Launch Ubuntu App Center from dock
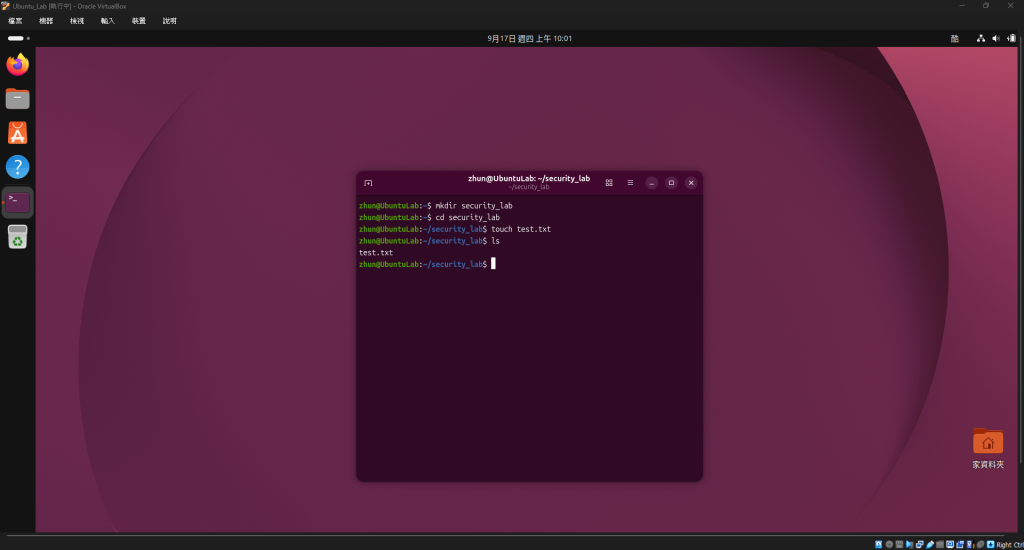The image size is (1024, 550). [x=18, y=133]
